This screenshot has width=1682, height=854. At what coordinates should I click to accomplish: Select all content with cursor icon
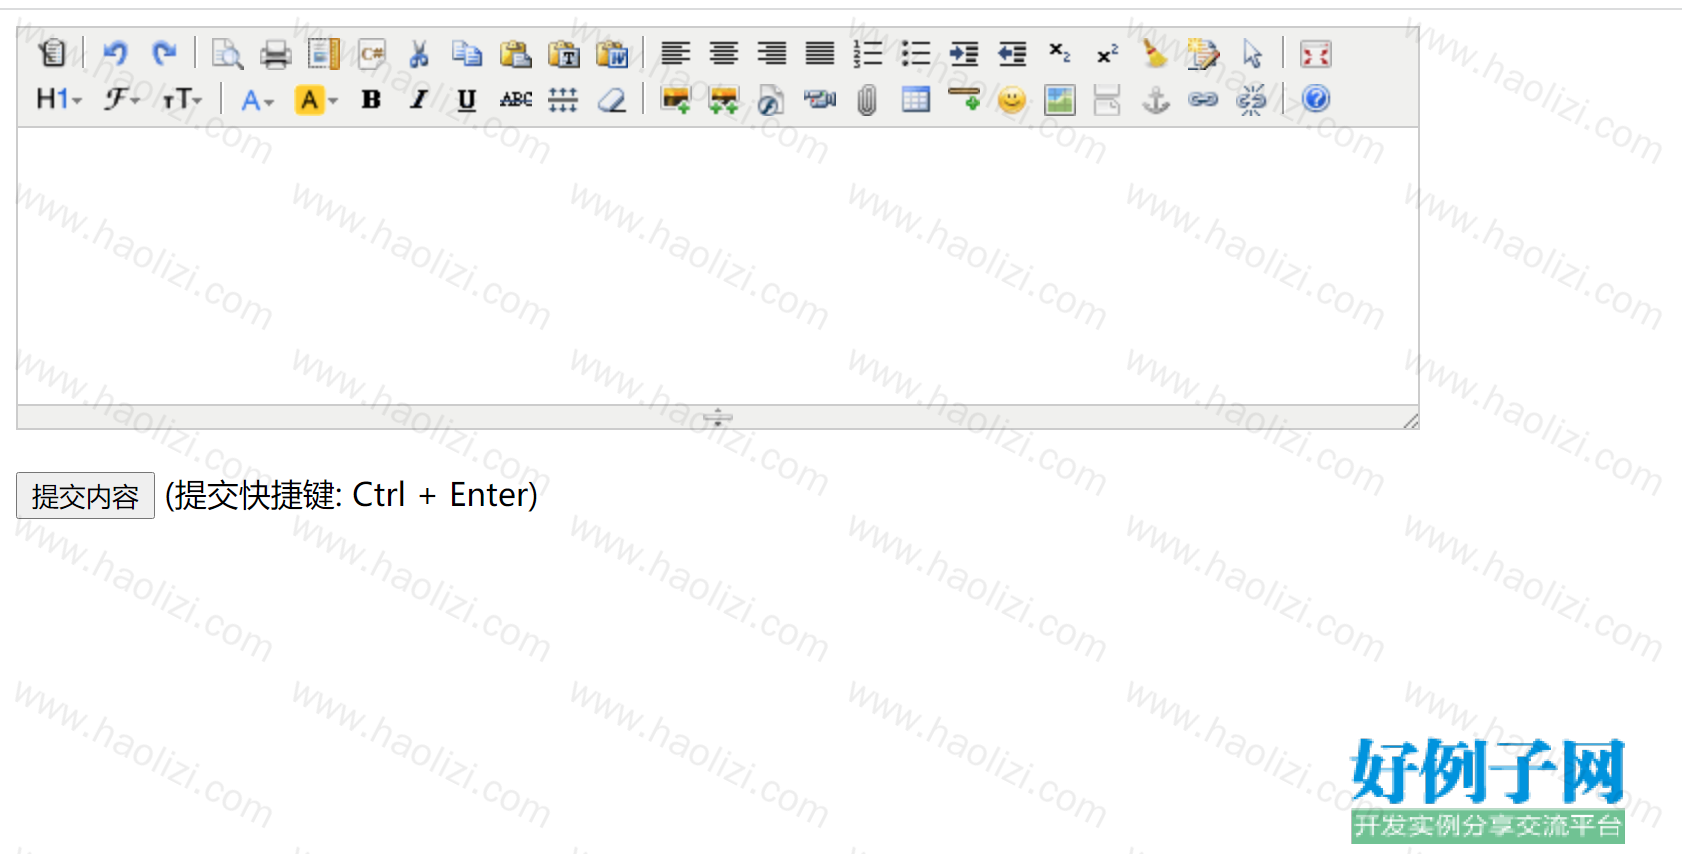pos(1252,53)
